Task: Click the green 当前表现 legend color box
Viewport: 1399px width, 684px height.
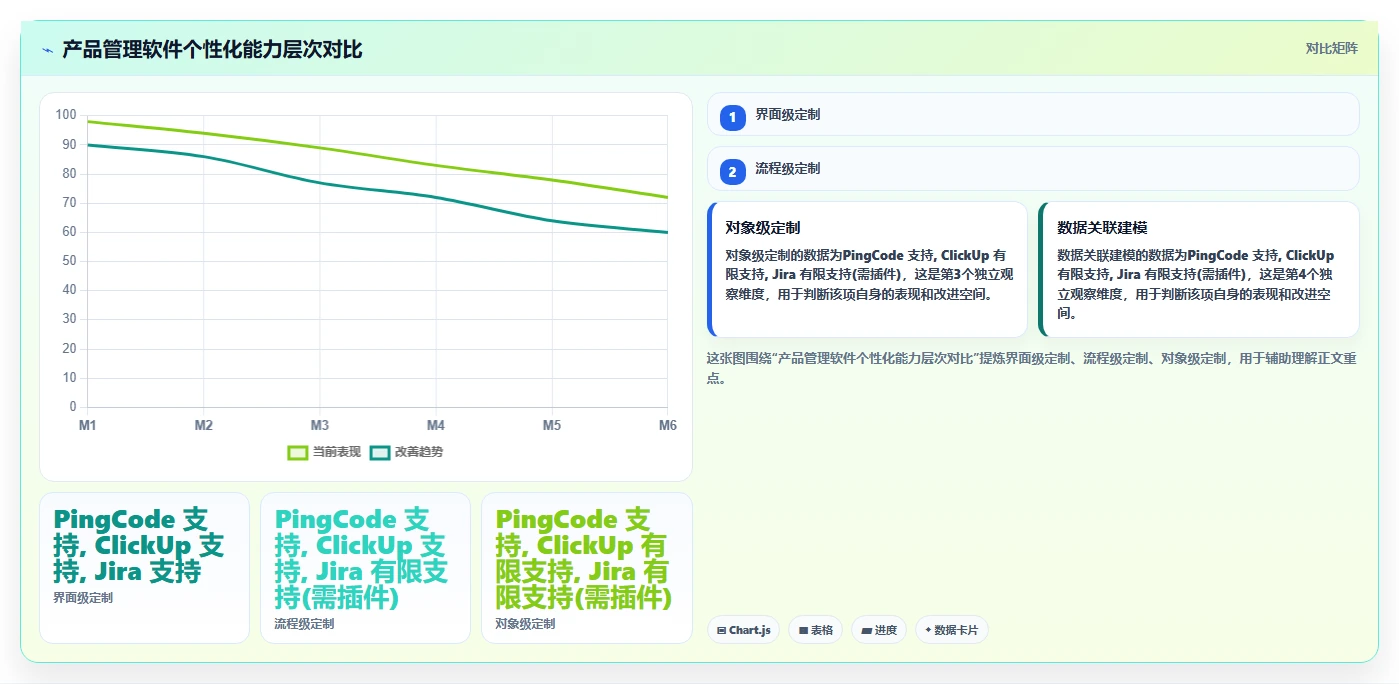Action: tap(297, 452)
